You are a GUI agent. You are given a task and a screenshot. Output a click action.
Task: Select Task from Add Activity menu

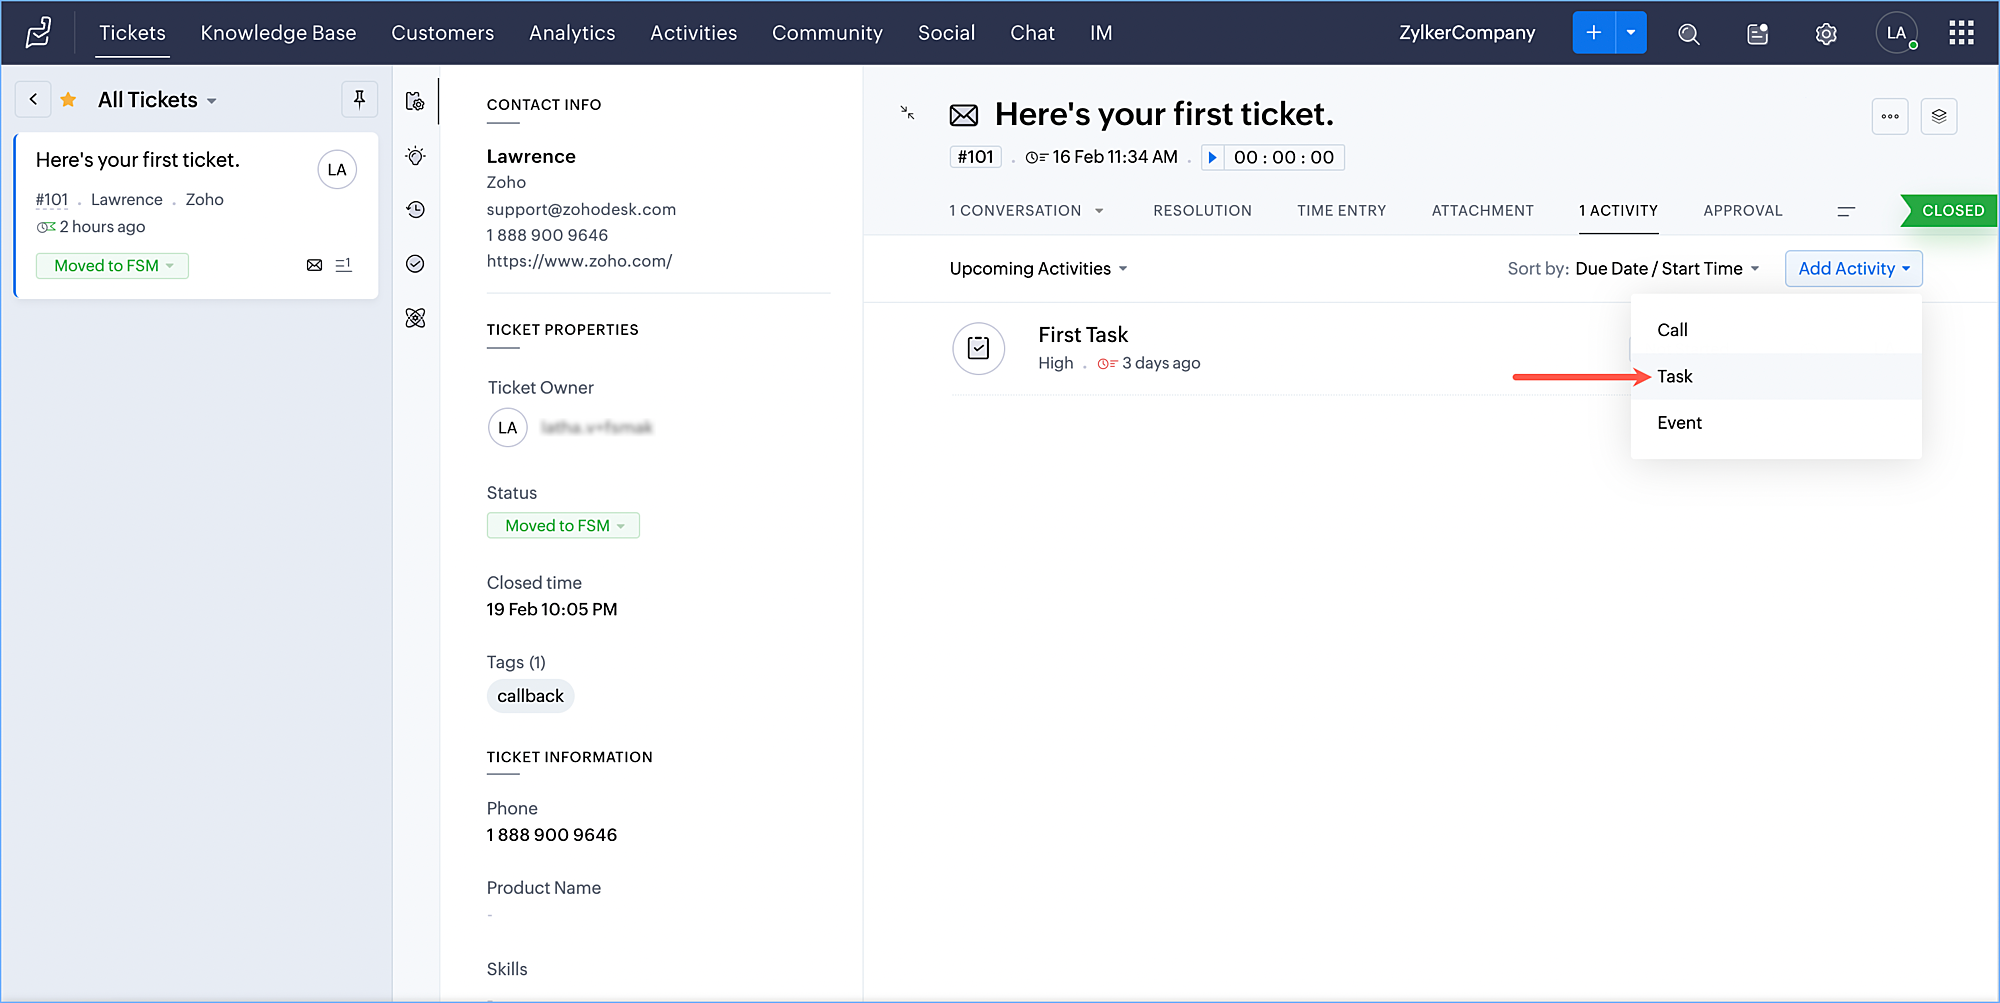(x=1675, y=377)
